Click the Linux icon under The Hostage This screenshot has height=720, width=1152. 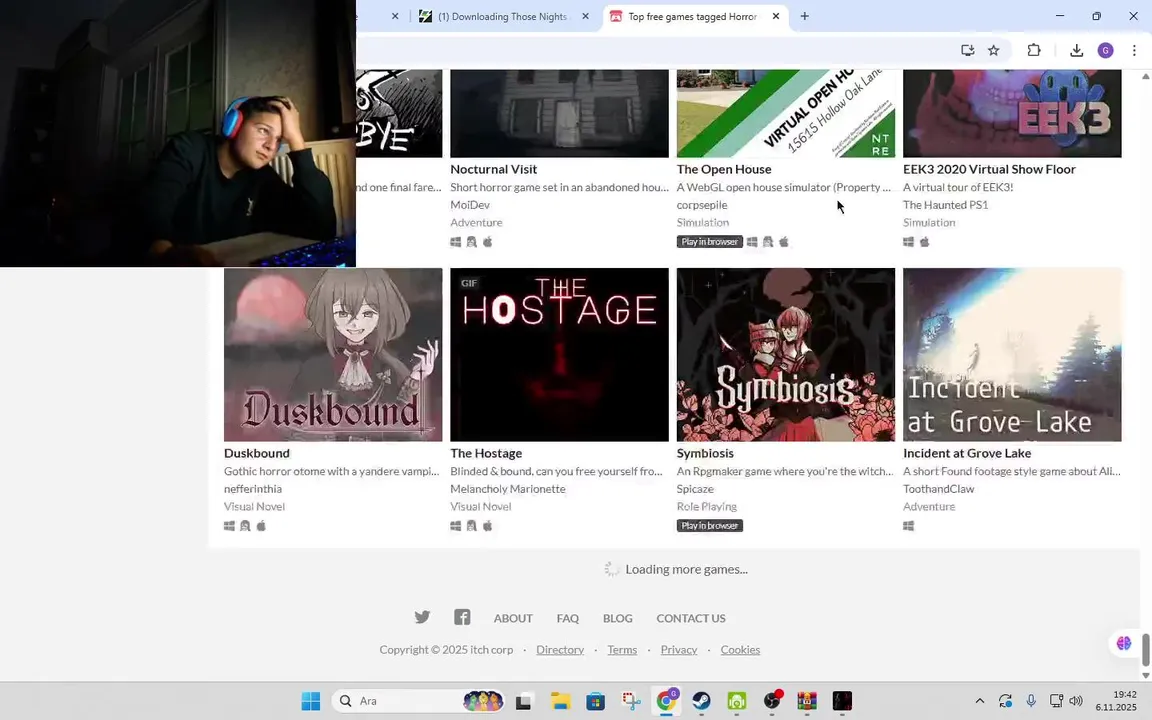point(472,525)
